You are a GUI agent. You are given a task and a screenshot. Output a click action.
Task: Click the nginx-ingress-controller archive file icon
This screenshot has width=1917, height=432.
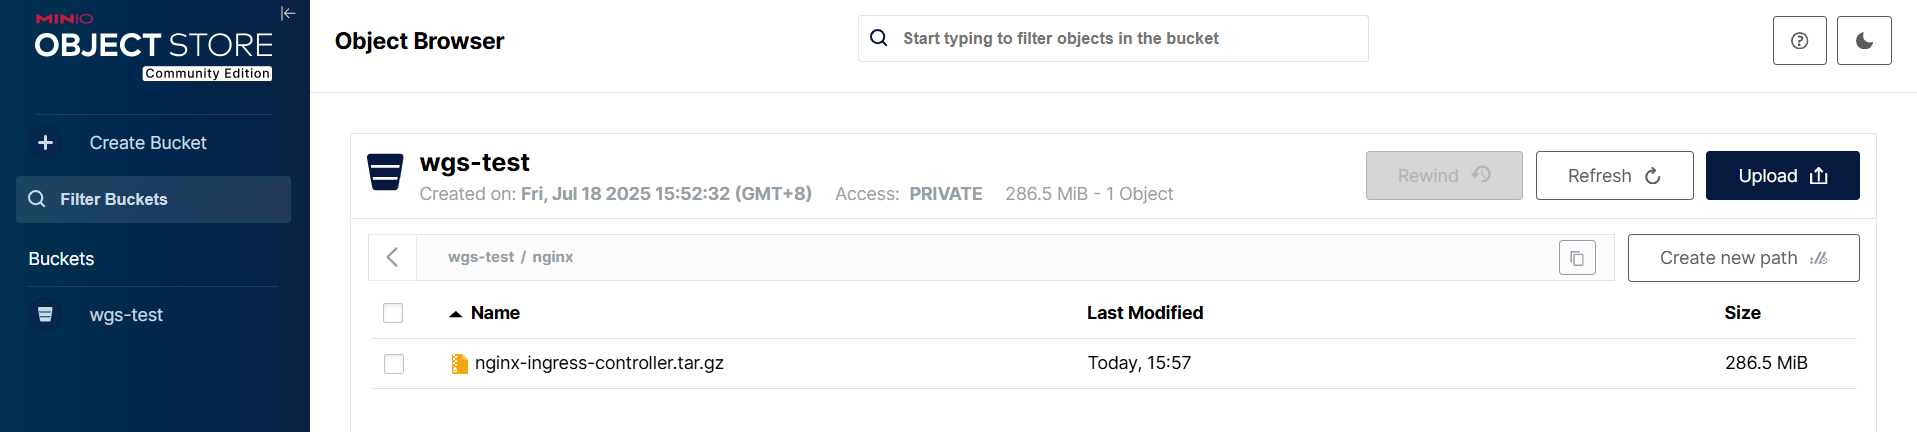pos(459,364)
